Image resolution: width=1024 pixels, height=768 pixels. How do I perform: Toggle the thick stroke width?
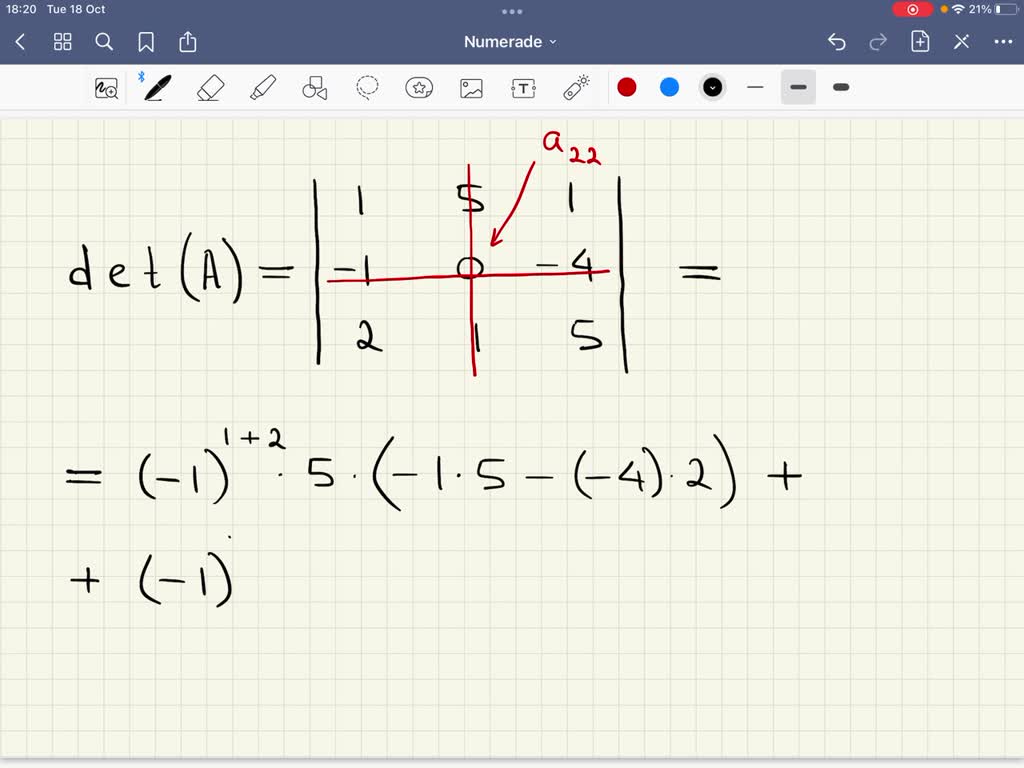[x=840, y=87]
